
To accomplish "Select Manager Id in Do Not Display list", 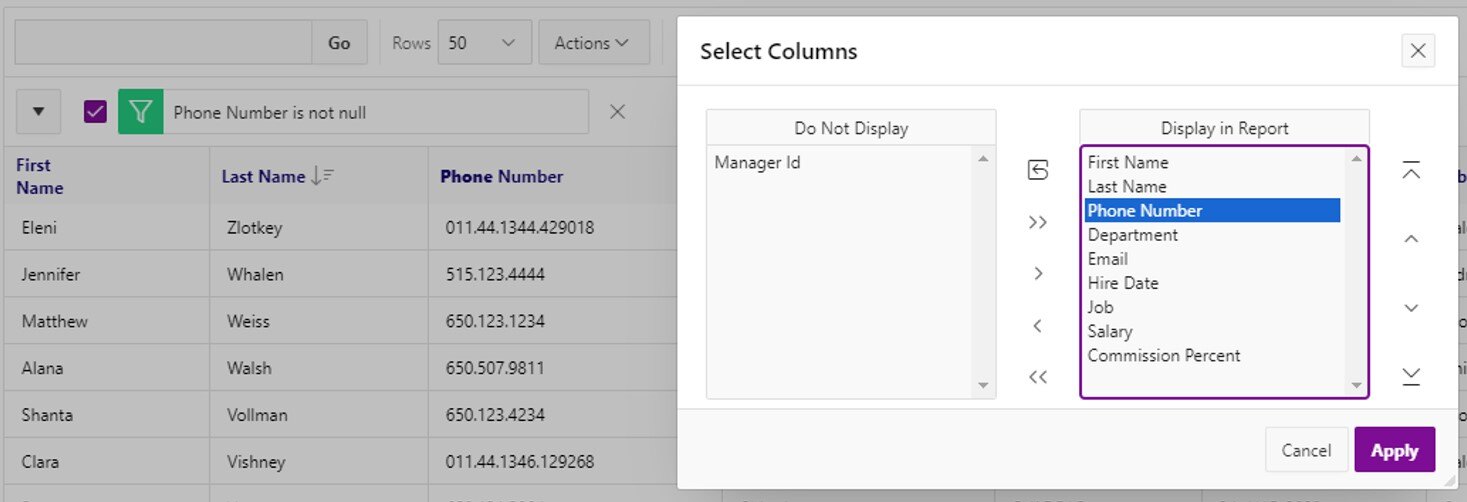I will (x=757, y=163).
